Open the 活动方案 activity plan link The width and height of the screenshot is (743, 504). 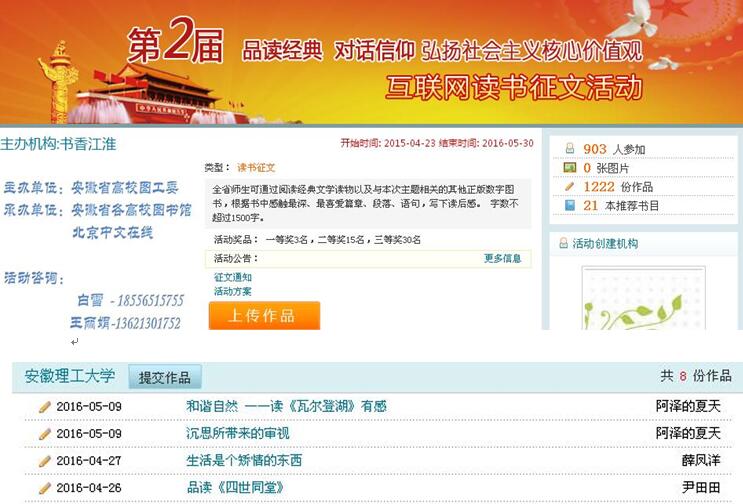point(232,291)
